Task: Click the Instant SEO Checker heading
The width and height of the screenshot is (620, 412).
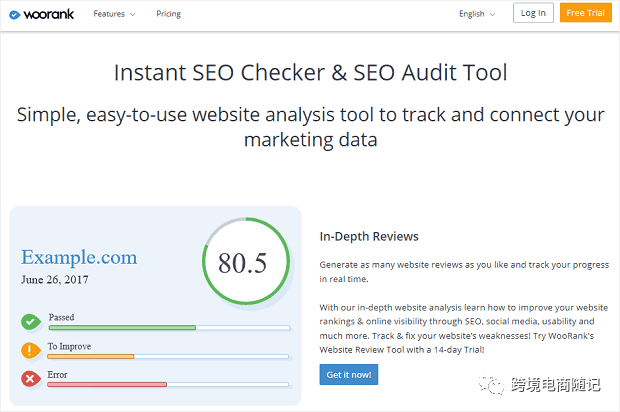Action: [310, 73]
